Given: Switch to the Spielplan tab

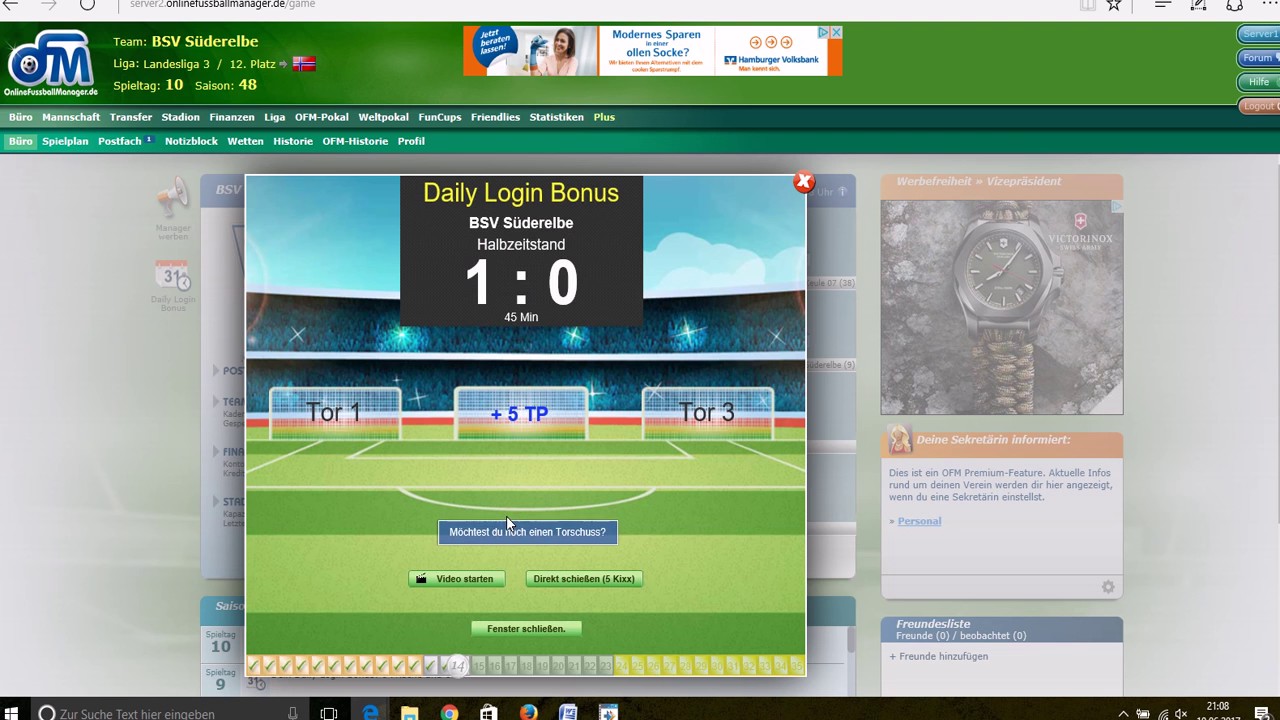Looking at the screenshot, I should click(x=65, y=141).
